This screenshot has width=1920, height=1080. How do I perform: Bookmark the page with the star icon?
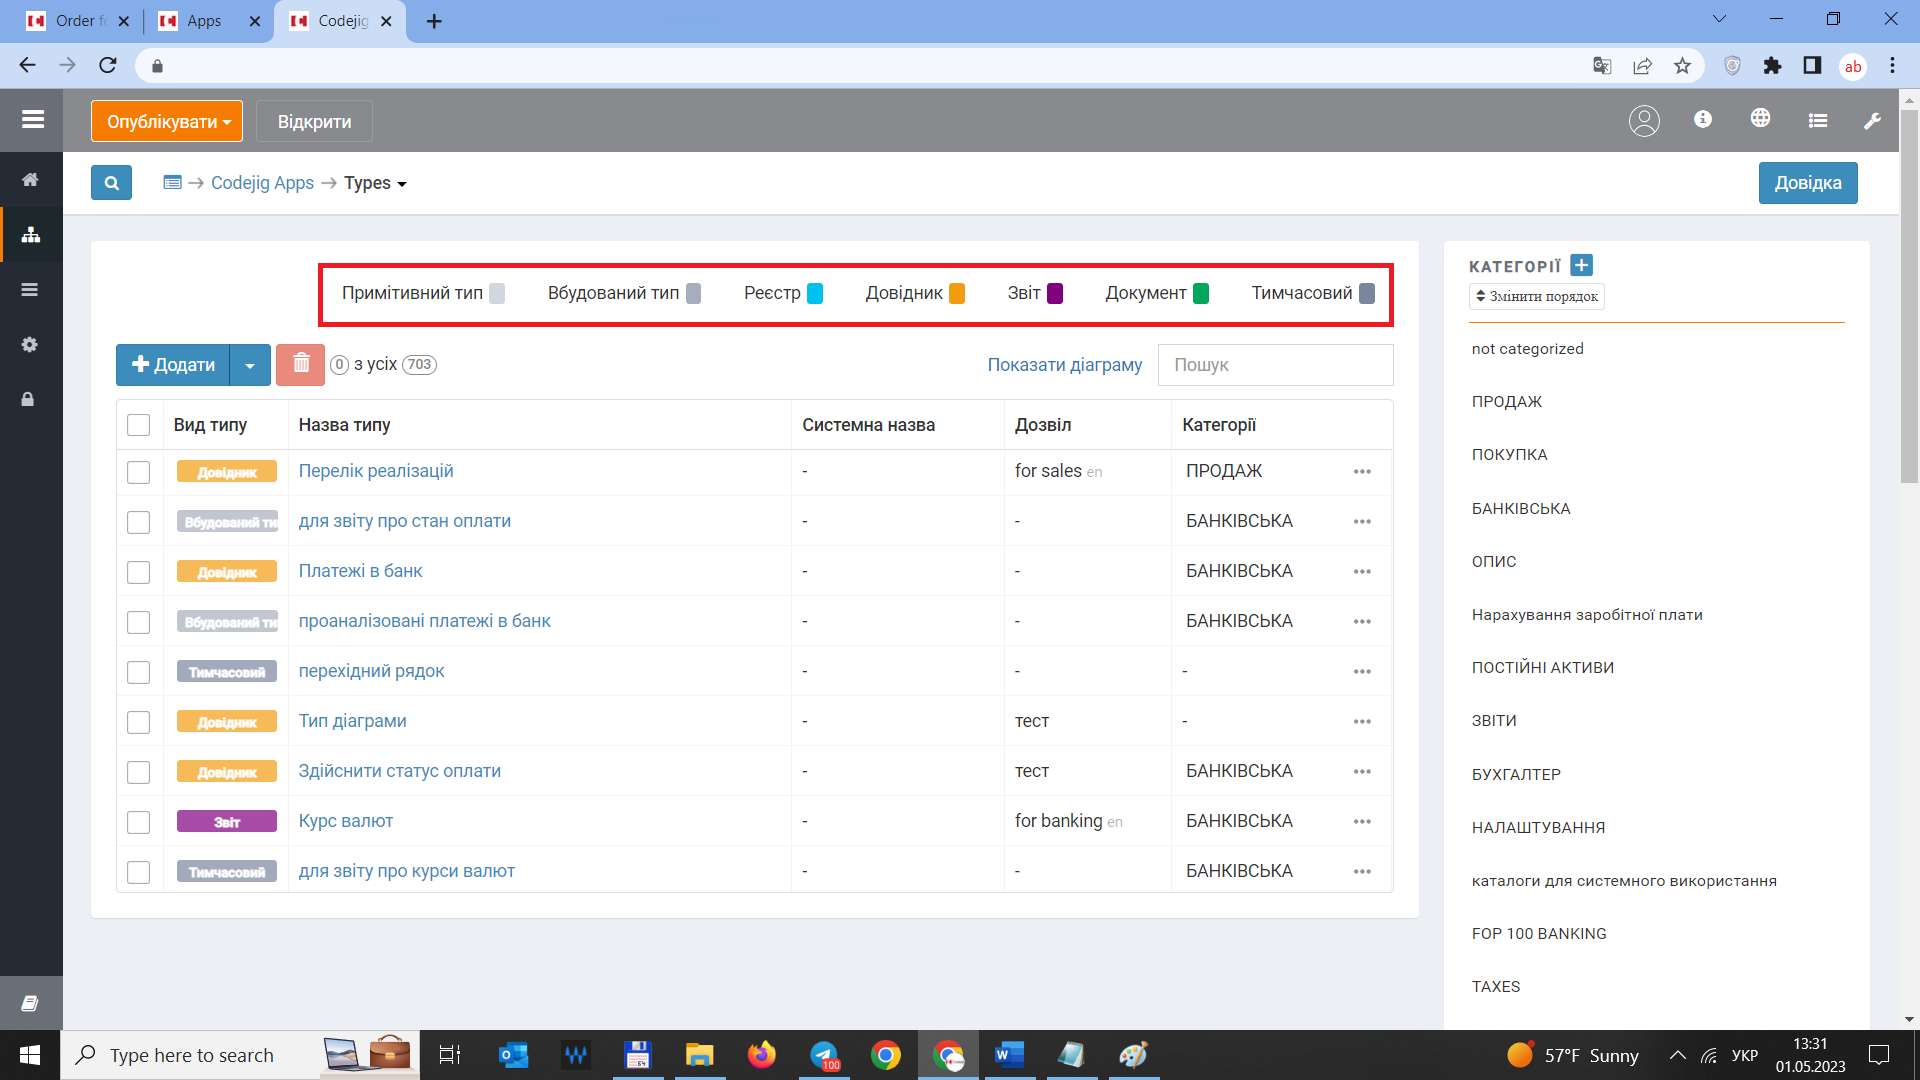1682,66
